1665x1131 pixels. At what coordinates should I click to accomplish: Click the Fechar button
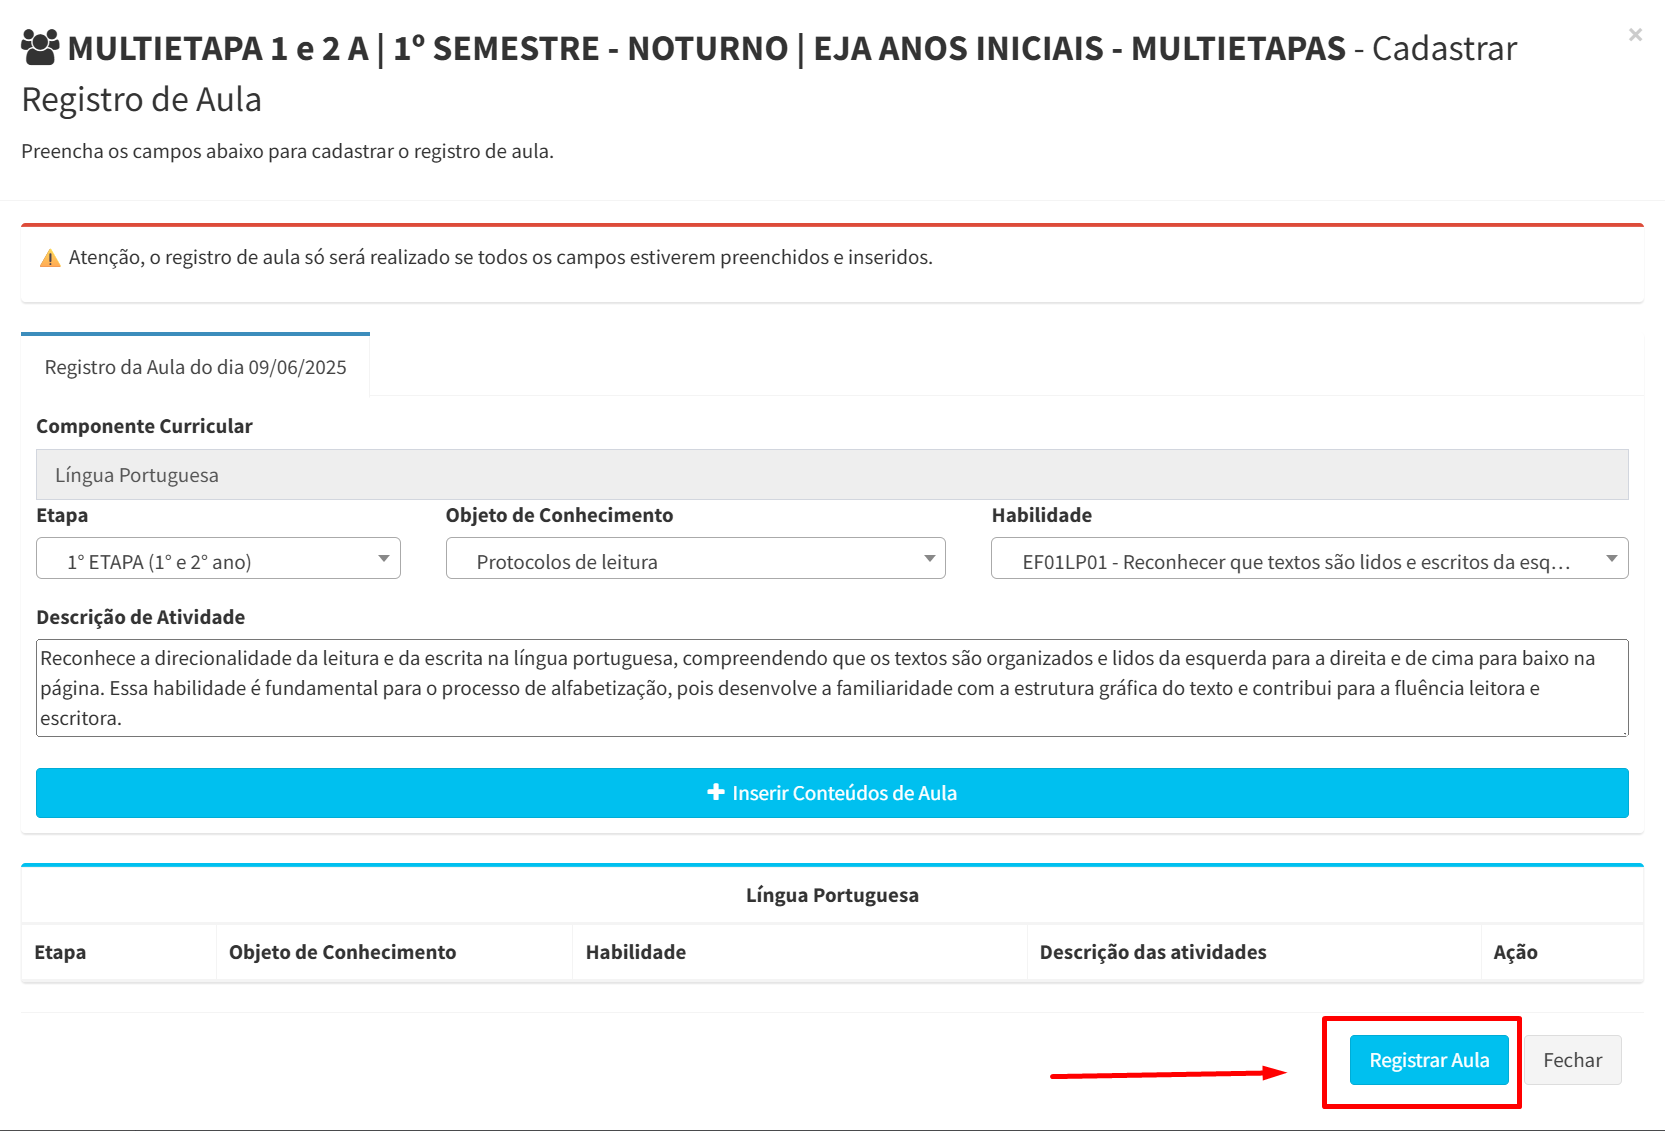(x=1572, y=1060)
